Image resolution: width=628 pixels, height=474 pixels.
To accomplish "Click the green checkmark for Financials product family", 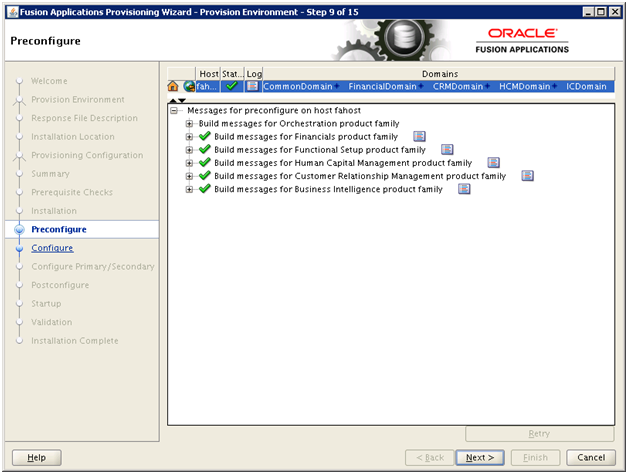I will coord(205,136).
